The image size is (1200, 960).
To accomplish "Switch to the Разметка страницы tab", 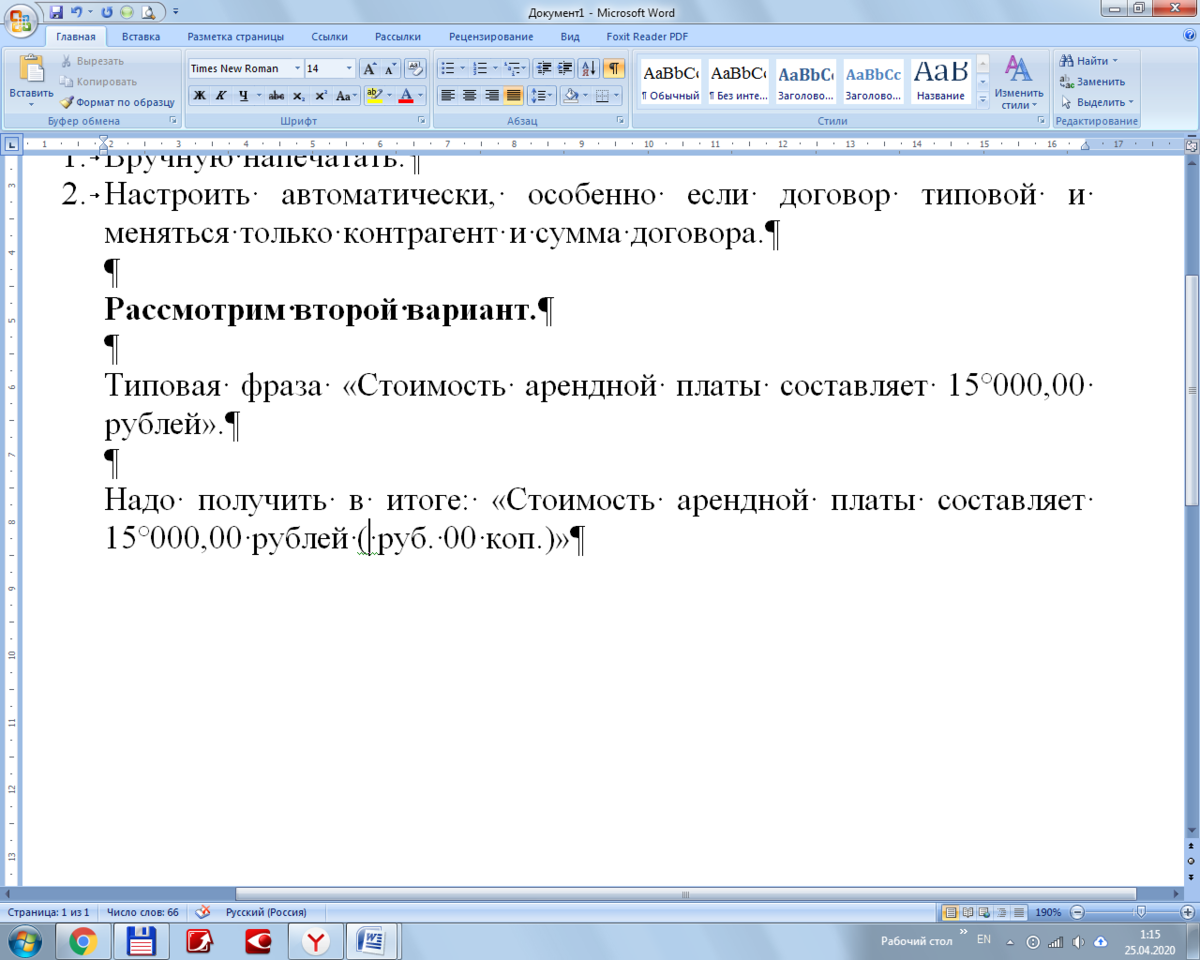I will [236, 37].
